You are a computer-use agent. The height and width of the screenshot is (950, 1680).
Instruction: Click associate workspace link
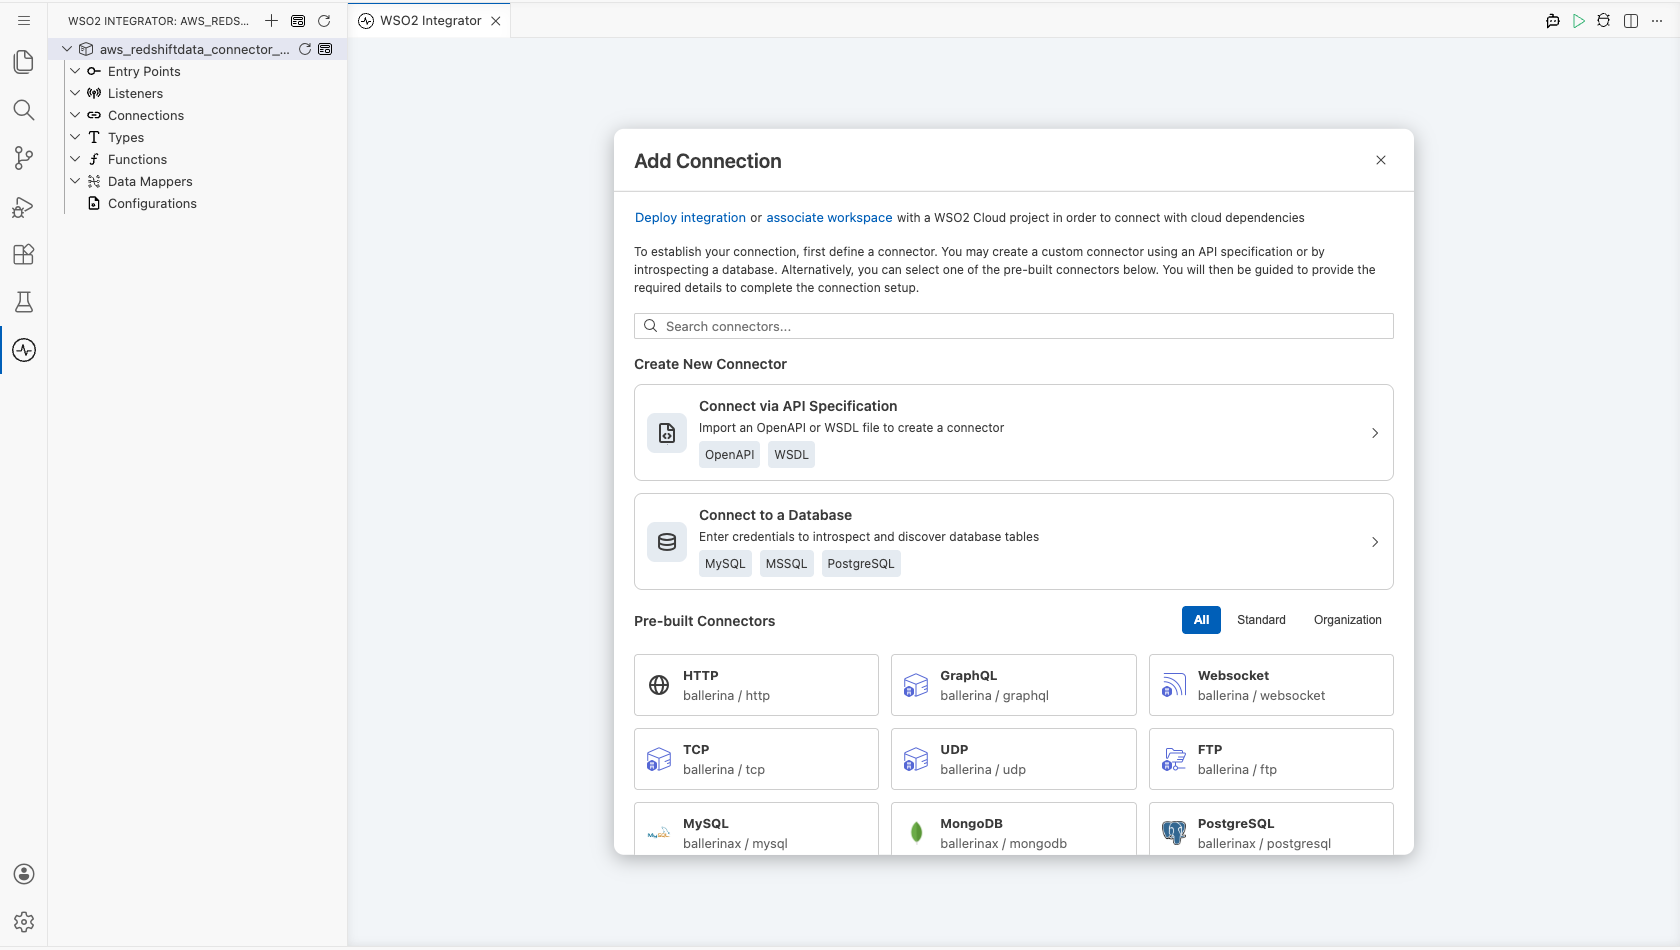[829, 218]
